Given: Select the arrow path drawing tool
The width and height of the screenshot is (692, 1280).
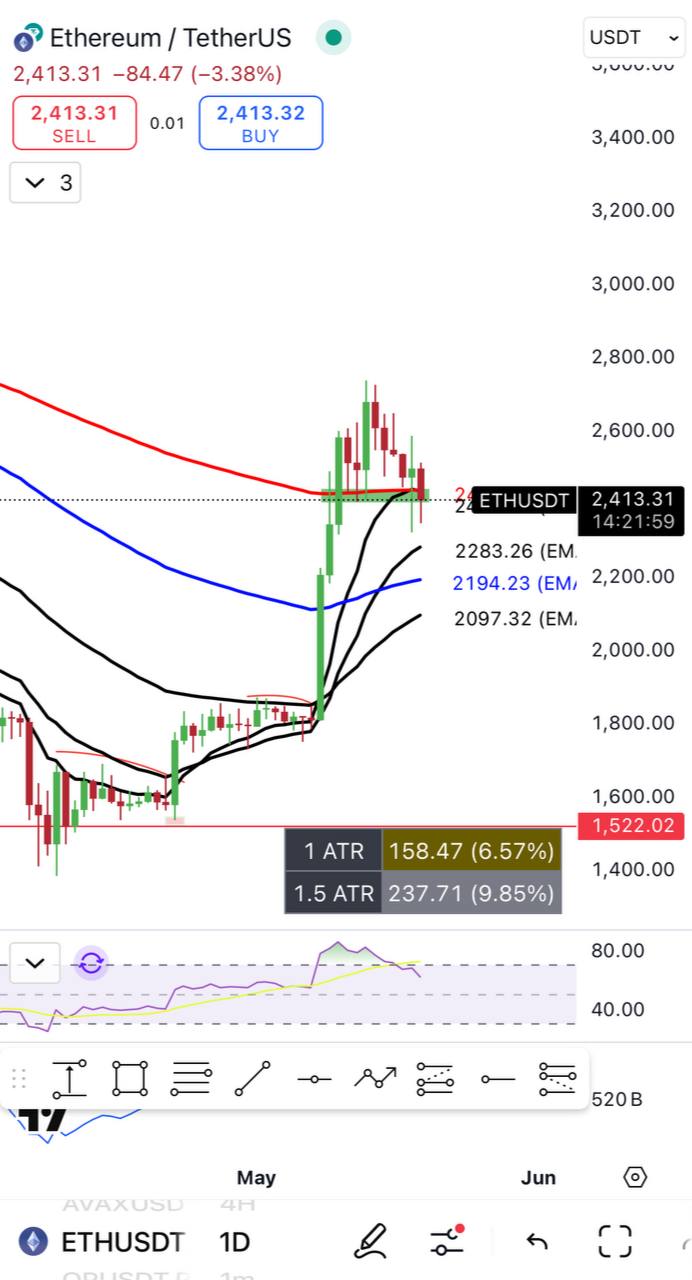Looking at the screenshot, I should point(375,1078).
